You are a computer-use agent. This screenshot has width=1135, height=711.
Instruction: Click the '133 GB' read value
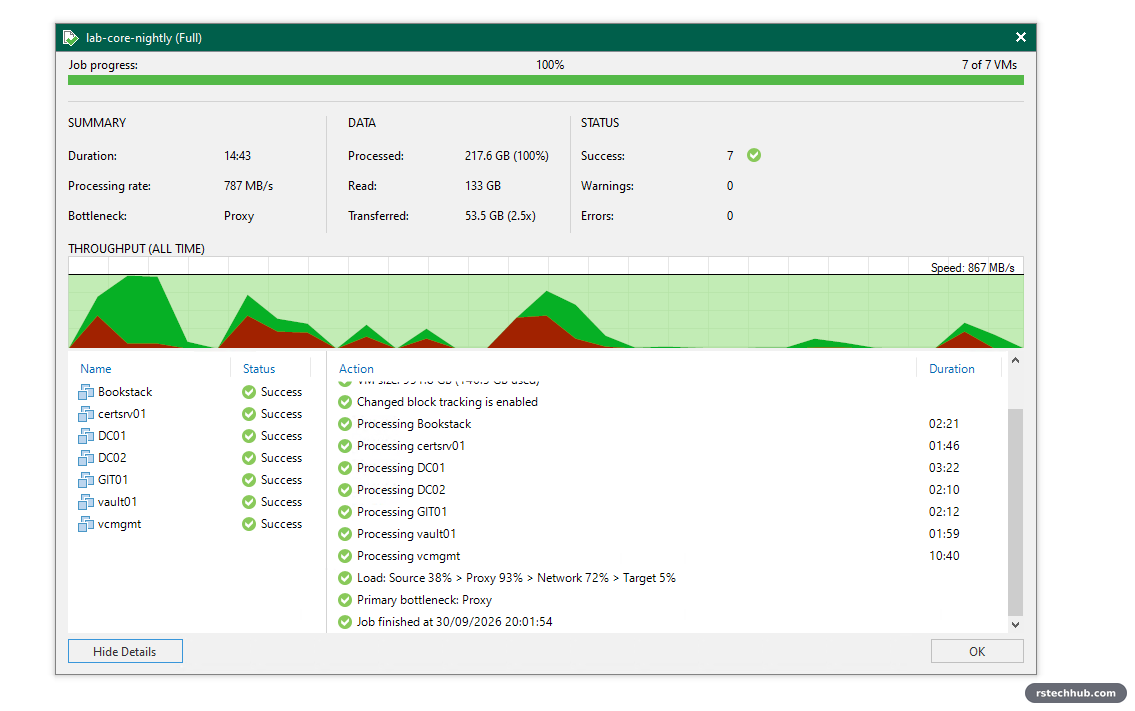click(x=483, y=186)
